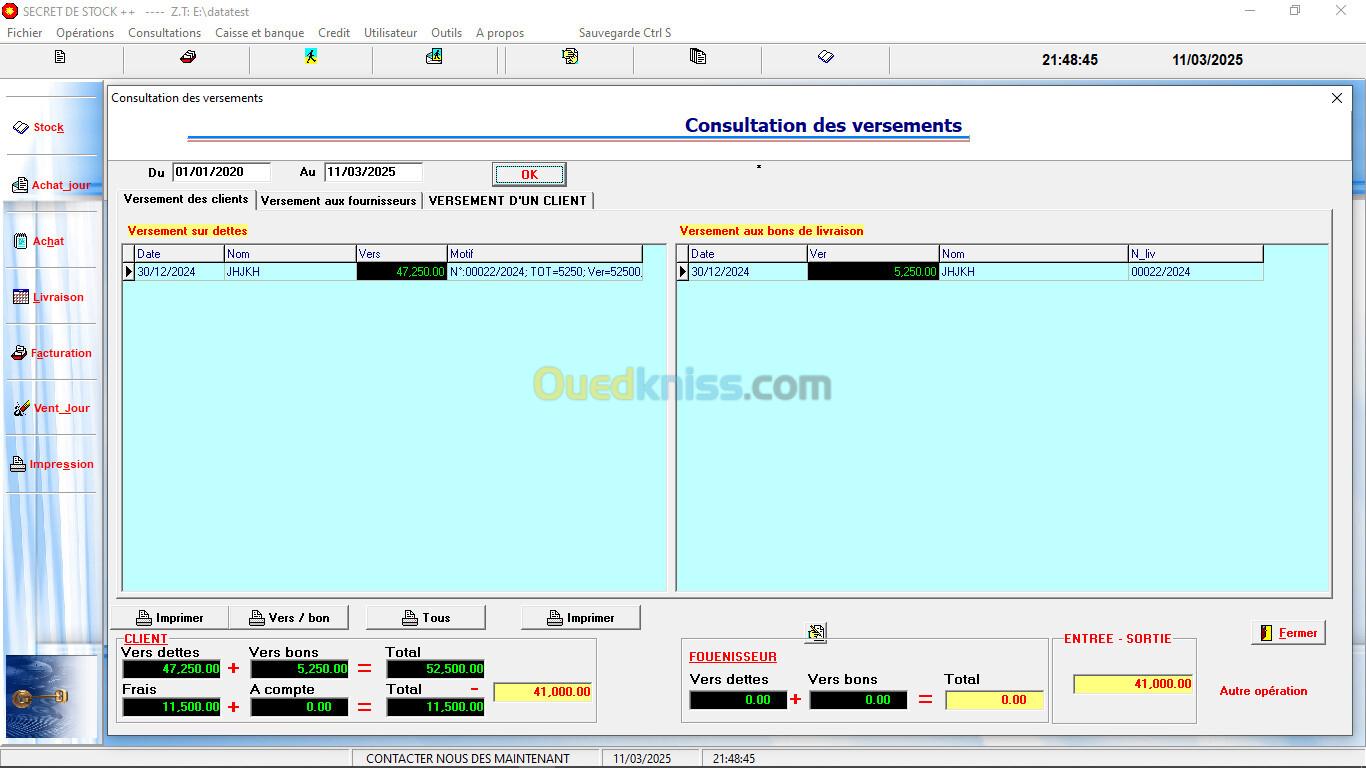
Task: Close the window with Fermer button
Action: point(1288,633)
